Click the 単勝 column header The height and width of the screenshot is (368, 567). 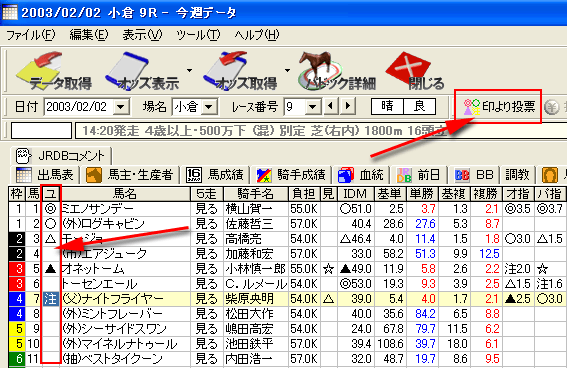[422, 194]
